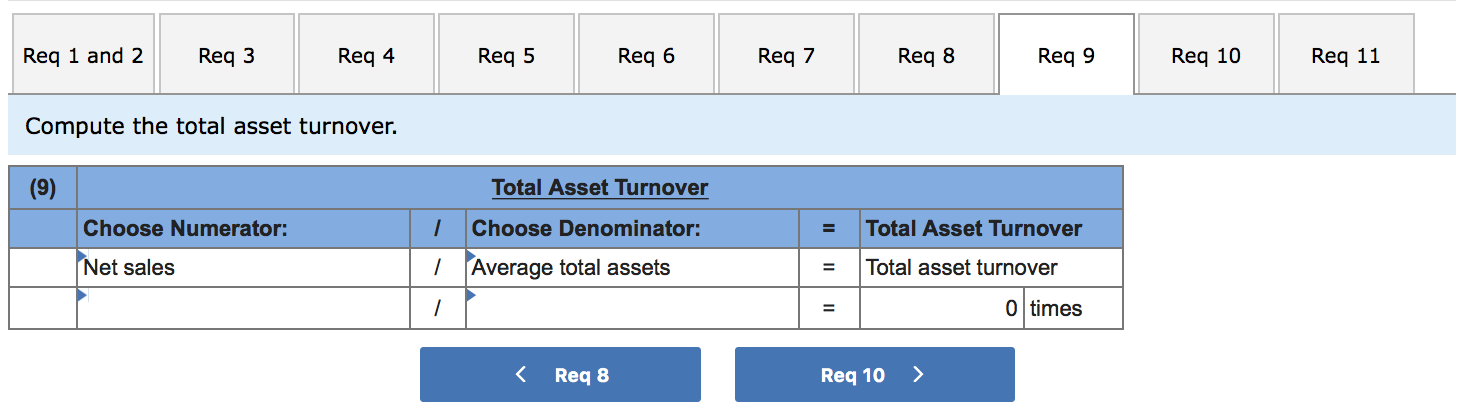
Task: Click the '(9)' row label
Action: (42, 188)
